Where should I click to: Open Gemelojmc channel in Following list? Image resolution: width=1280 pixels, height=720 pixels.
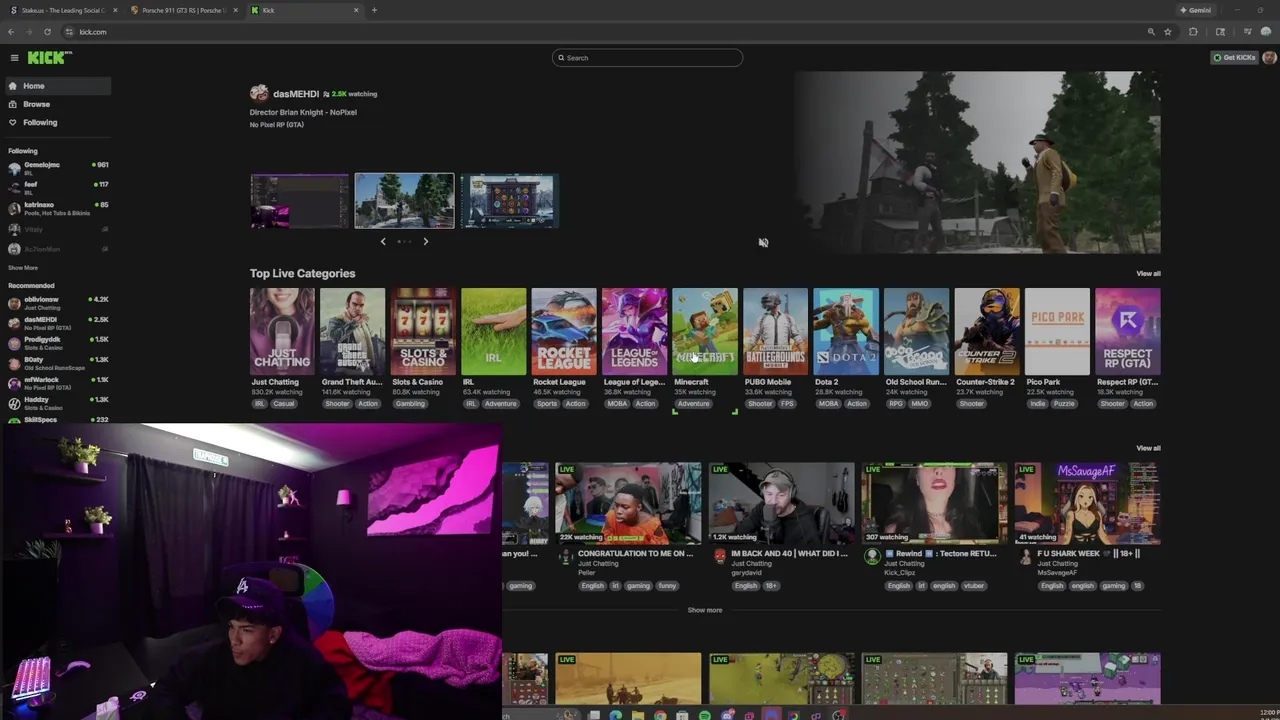(x=56, y=167)
